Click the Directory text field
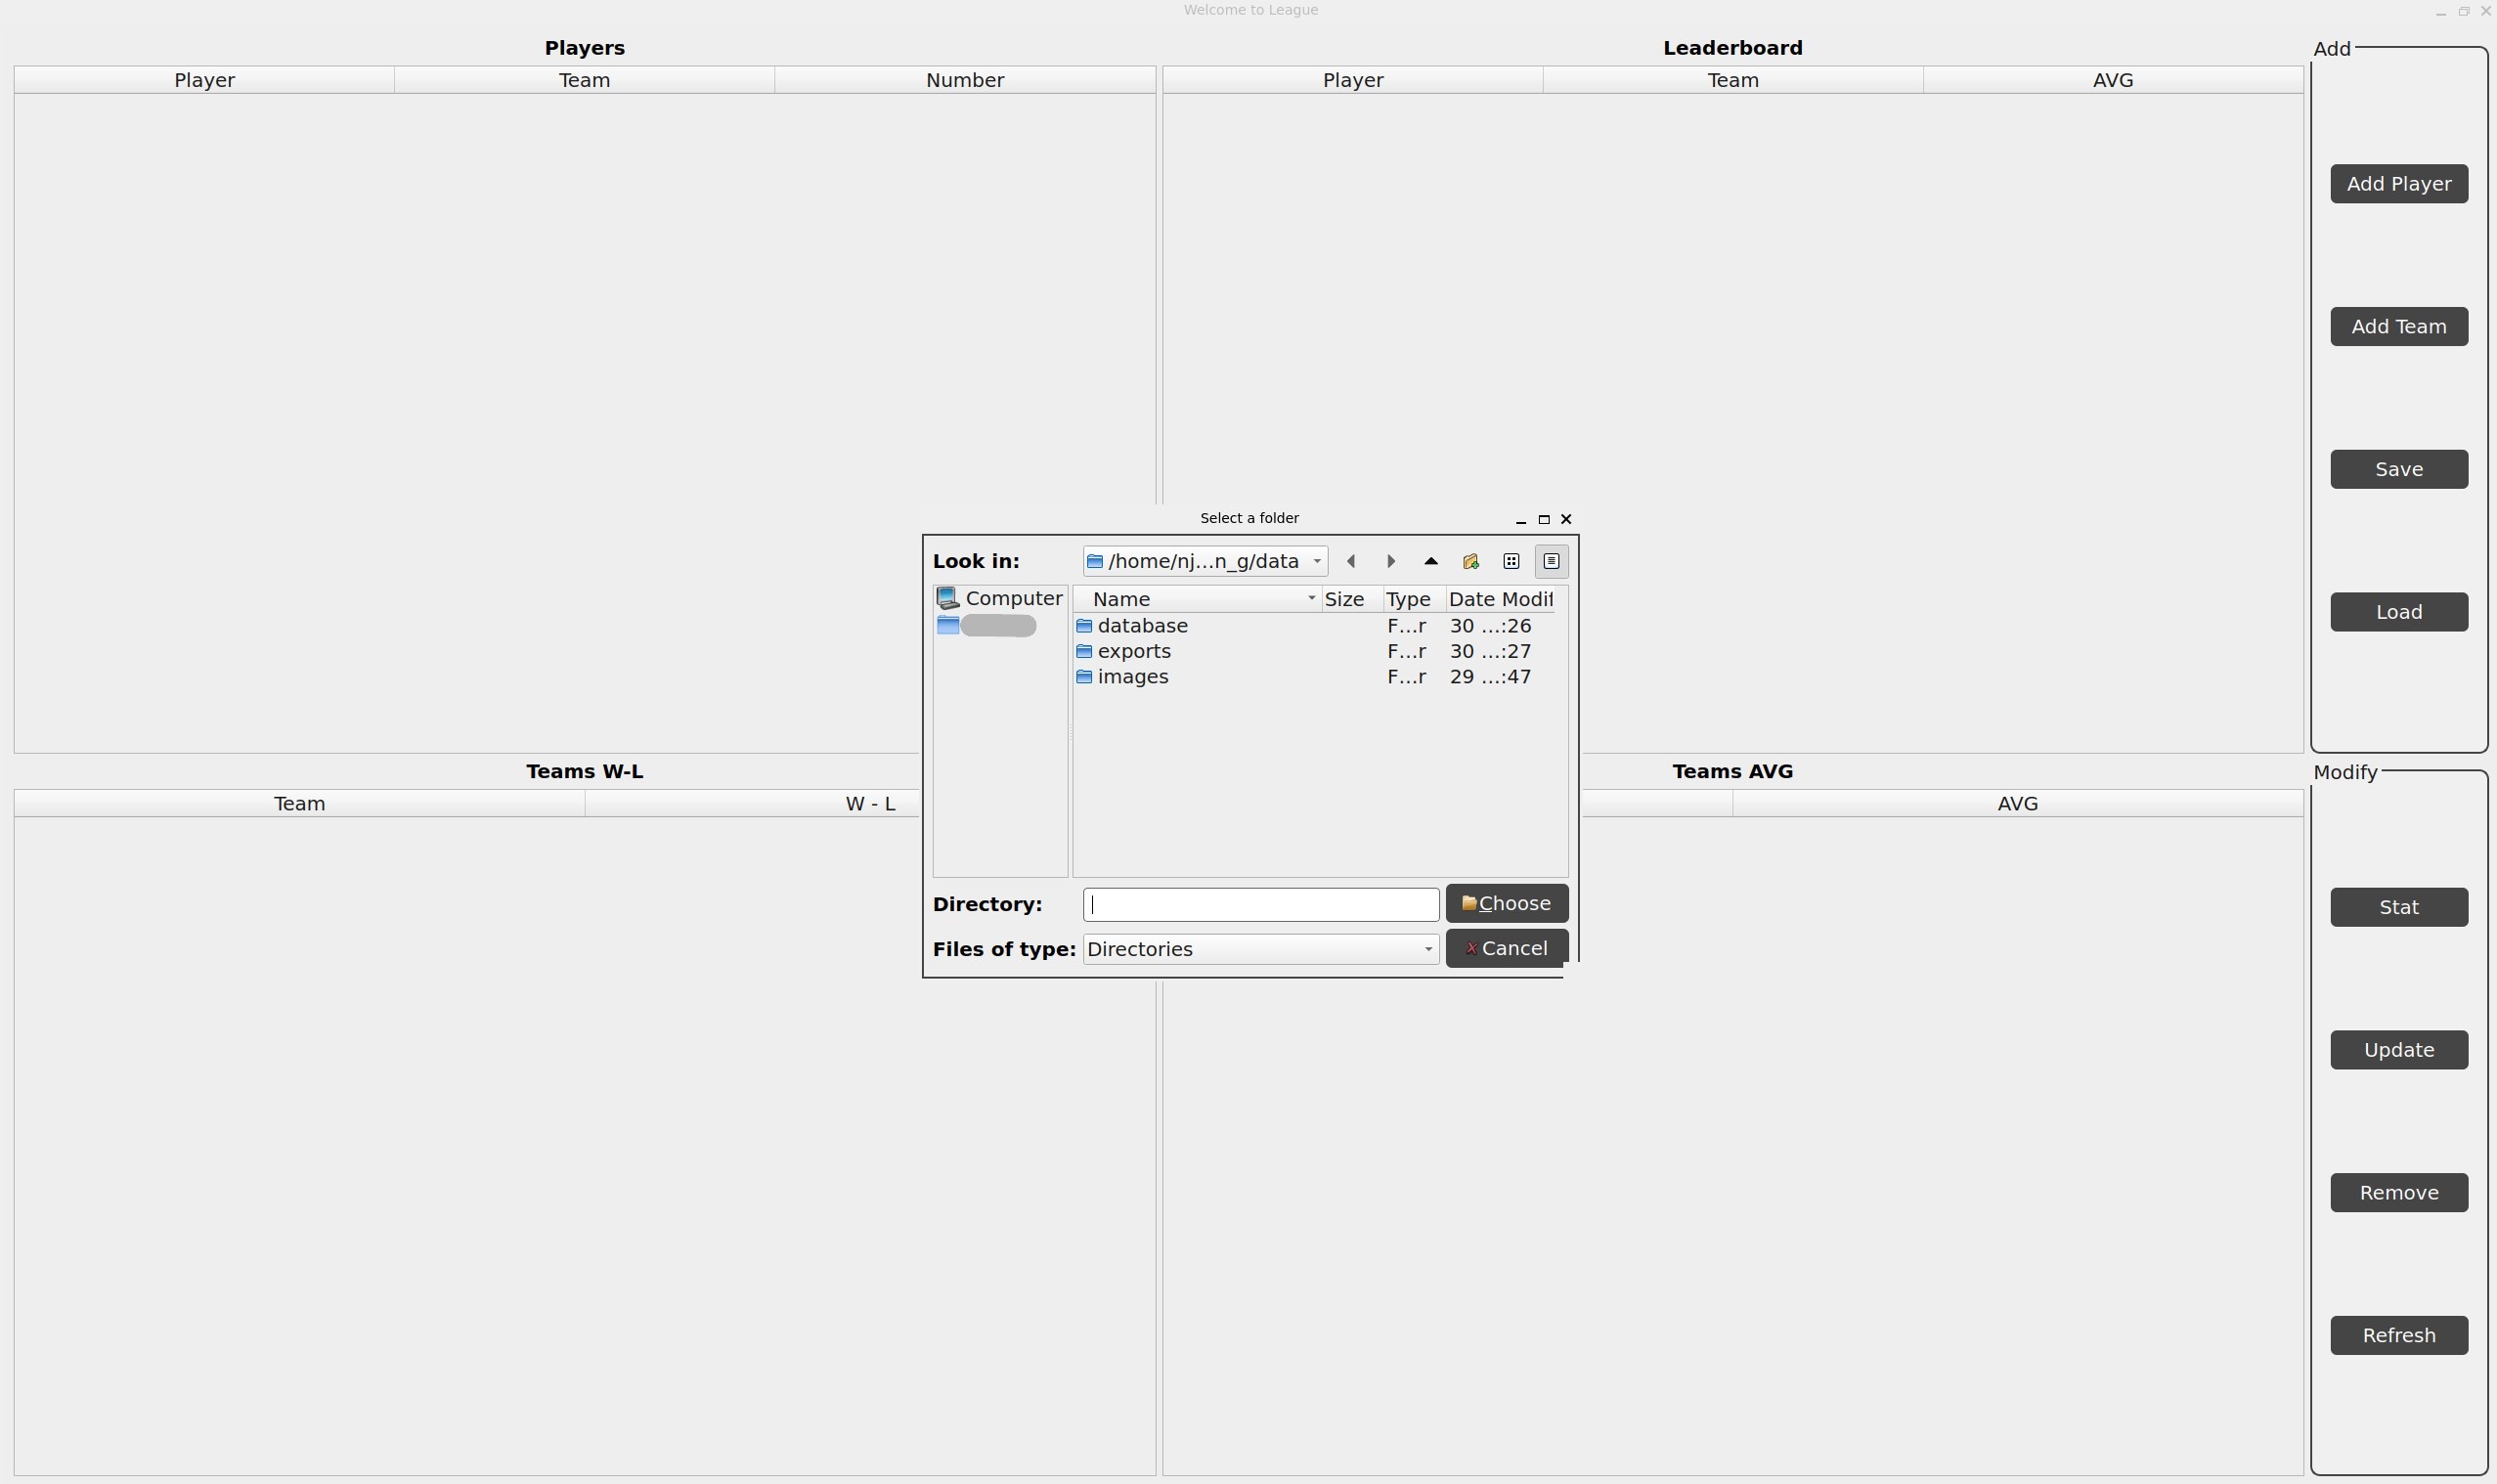This screenshot has height=1484, width=2497. pos(1260,904)
